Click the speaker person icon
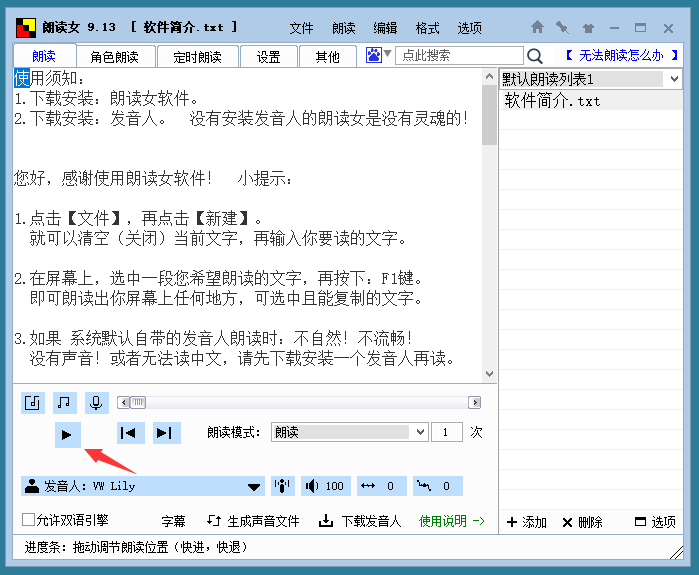The height and width of the screenshot is (575, 699). [x=32, y=486]
